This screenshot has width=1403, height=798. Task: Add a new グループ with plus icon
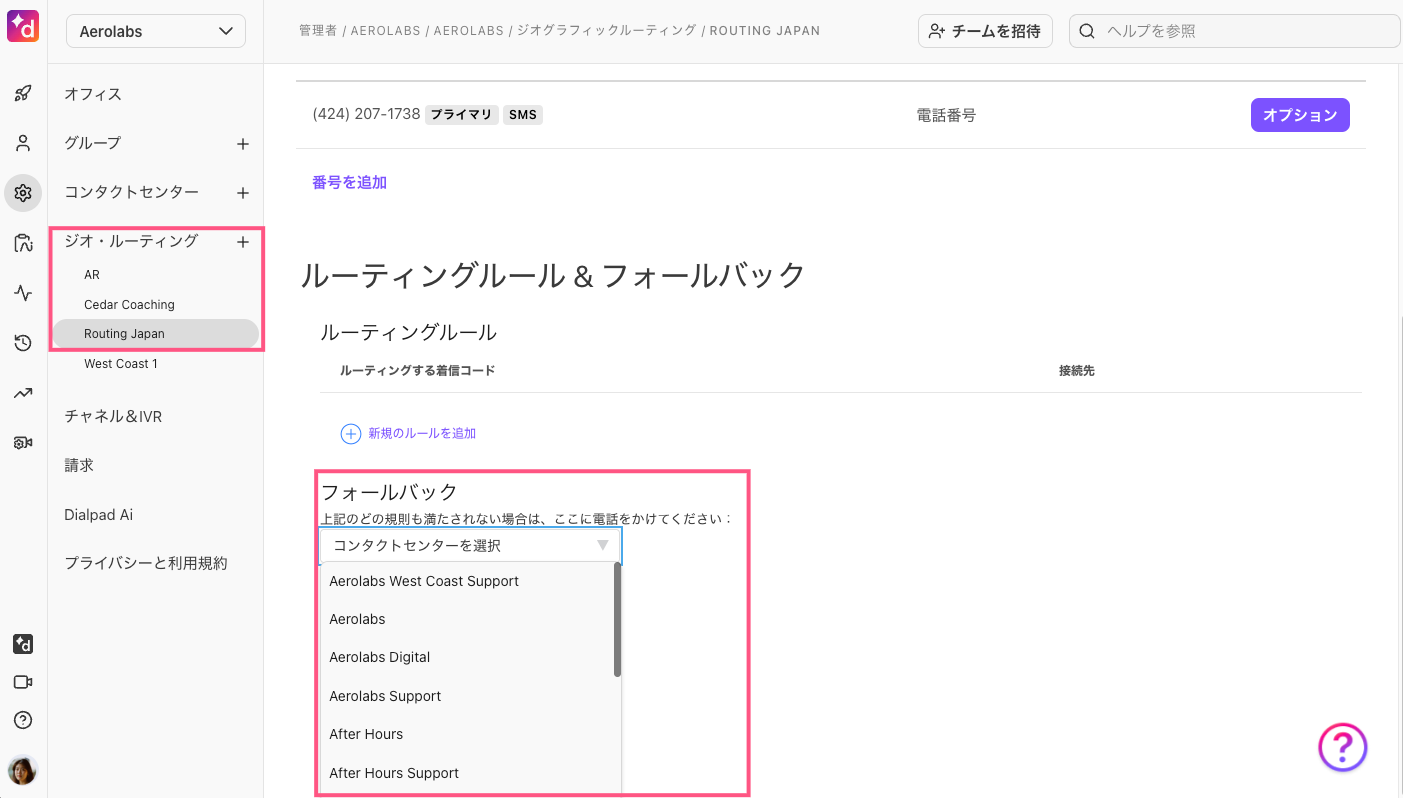tap(242, 144)
